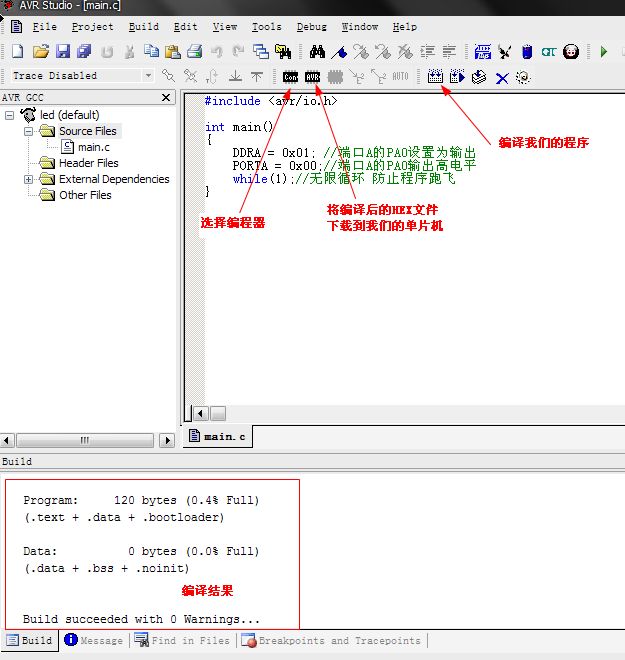Click the cascading windows icon

click(x=261, y=51)
